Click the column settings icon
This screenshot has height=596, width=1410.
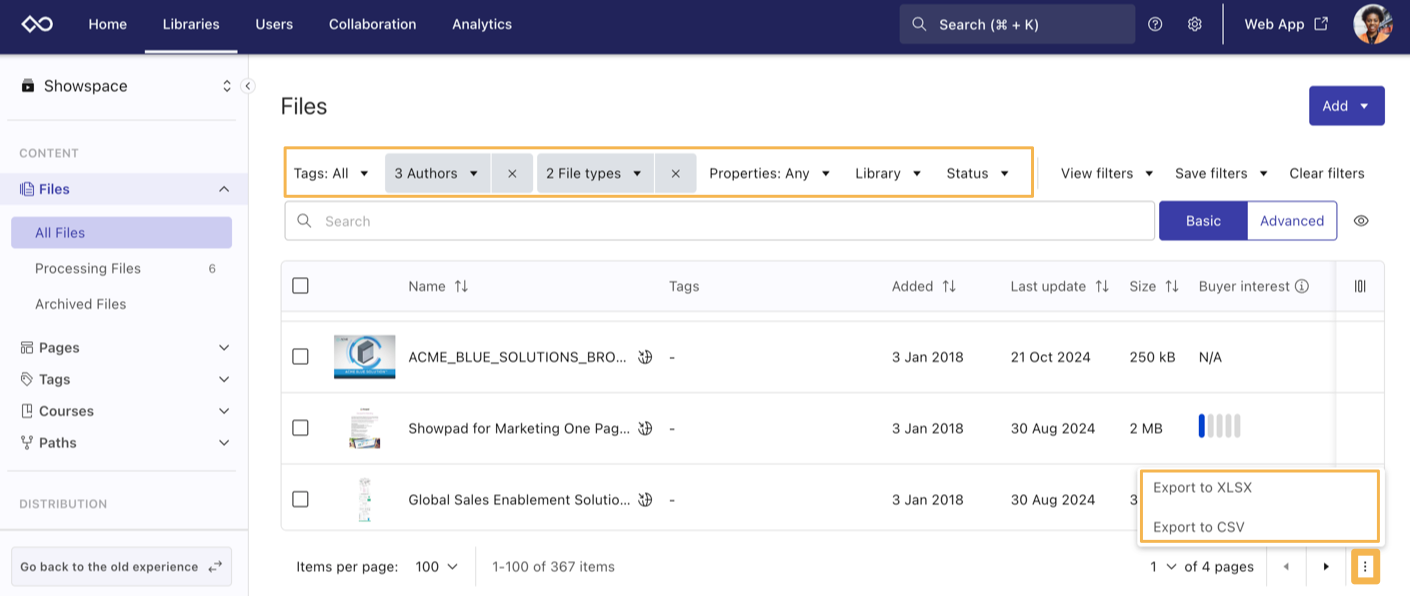click(1360, 286)
